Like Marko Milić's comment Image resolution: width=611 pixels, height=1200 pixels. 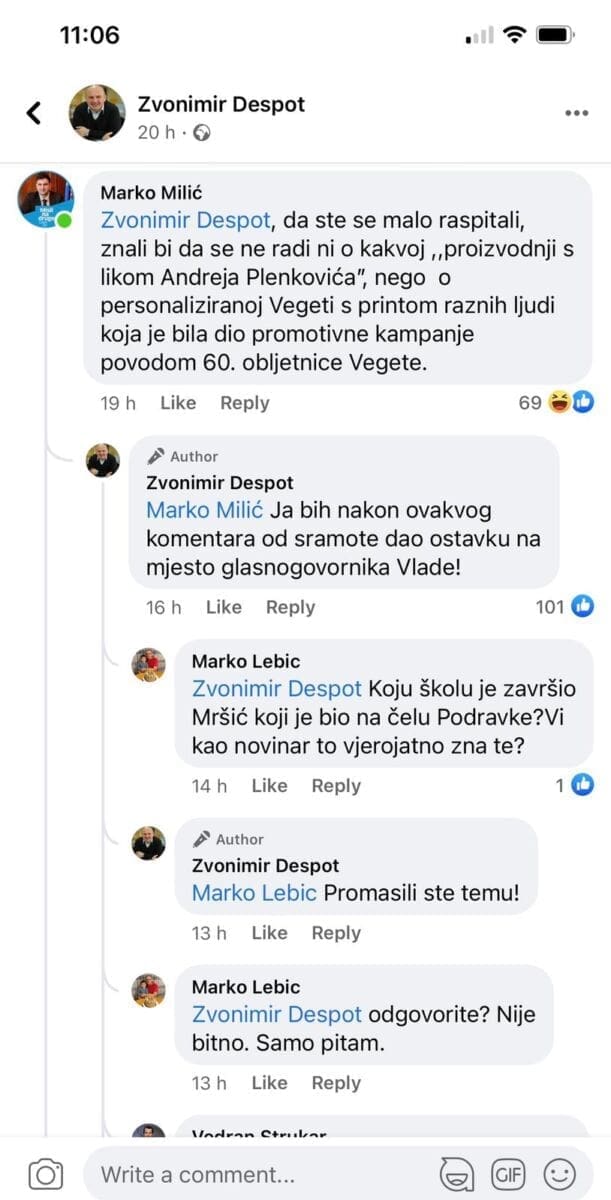[x=178, y=403]
